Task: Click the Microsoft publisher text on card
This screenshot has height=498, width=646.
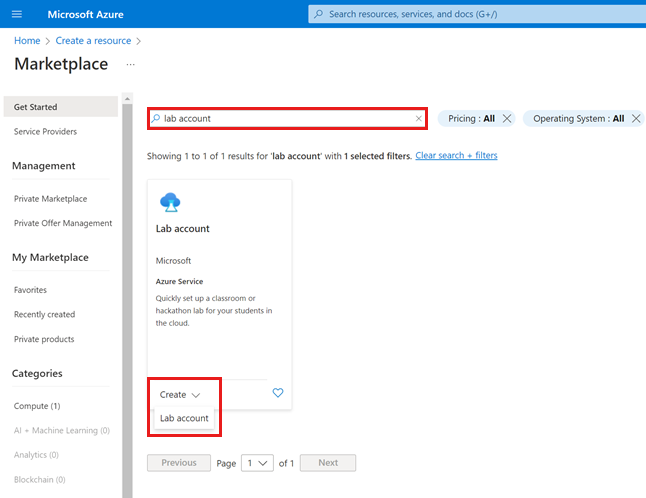Action: (x=173, y=261)
